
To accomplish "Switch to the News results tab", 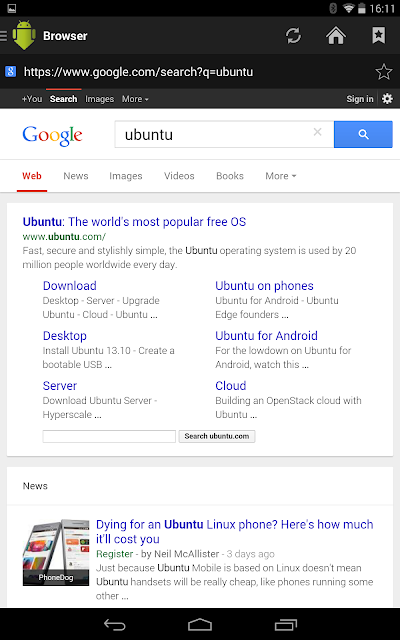I will 76,176.
